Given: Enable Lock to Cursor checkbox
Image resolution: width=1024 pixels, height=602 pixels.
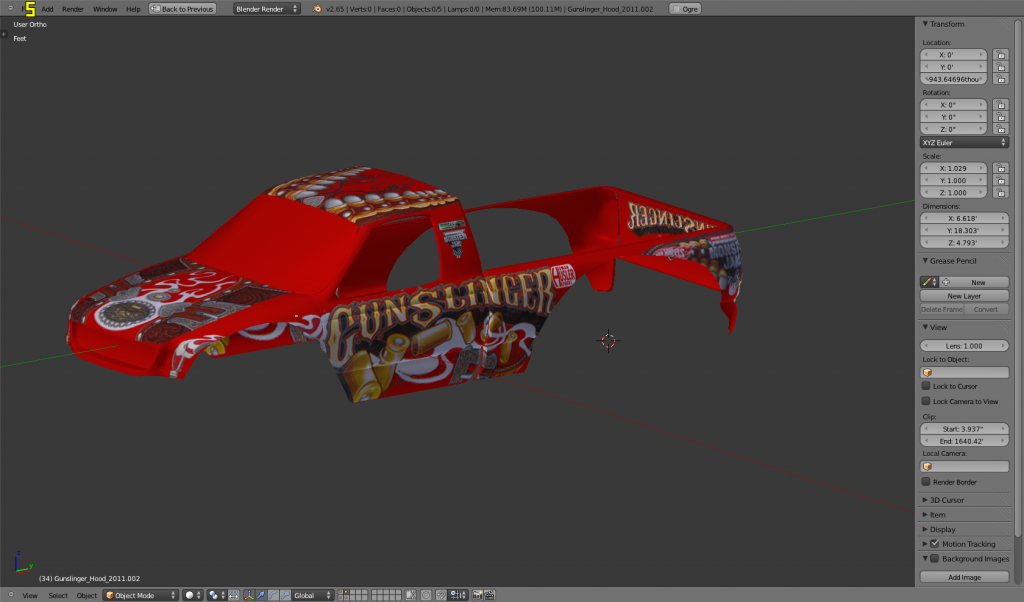Looking at the screenshot, I should (x=925, y=386).
